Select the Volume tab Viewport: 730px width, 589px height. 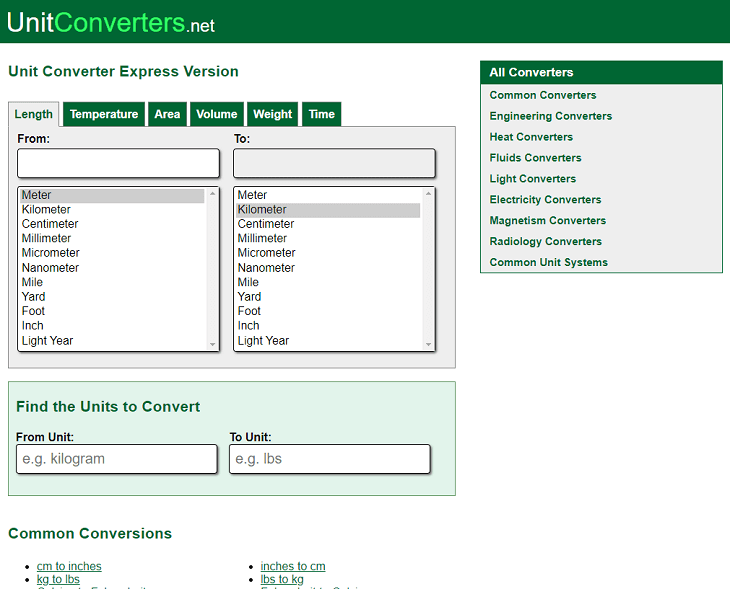(x=216, y=114)
